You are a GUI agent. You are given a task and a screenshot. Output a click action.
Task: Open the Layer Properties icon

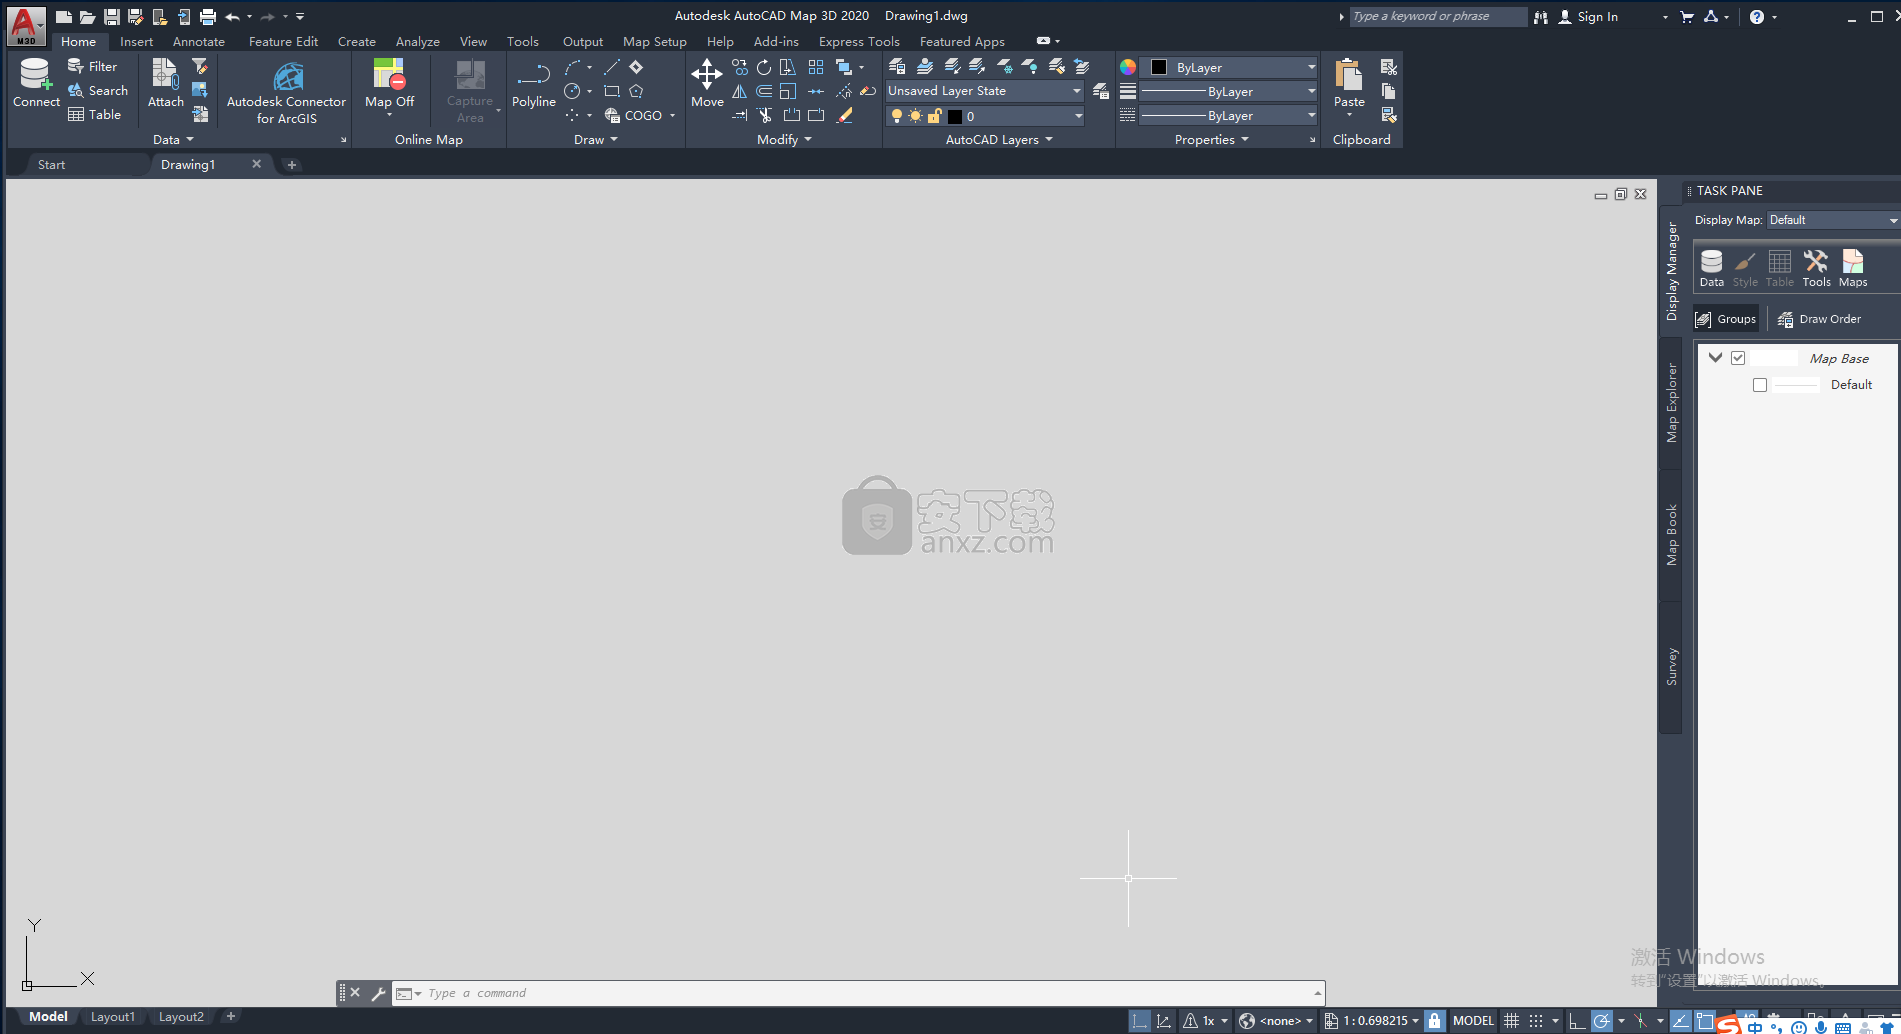(897, 67)
